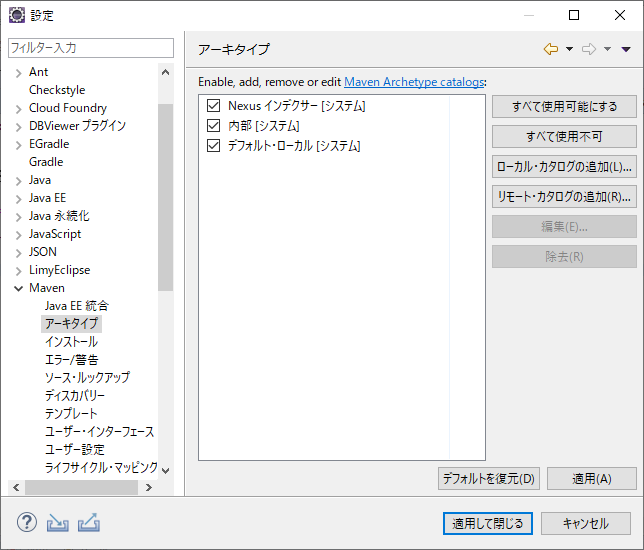The width and height of the screenshot is (644, 550).
Task: Click the すべて使用可能にする button
Action: pos(564,107)
